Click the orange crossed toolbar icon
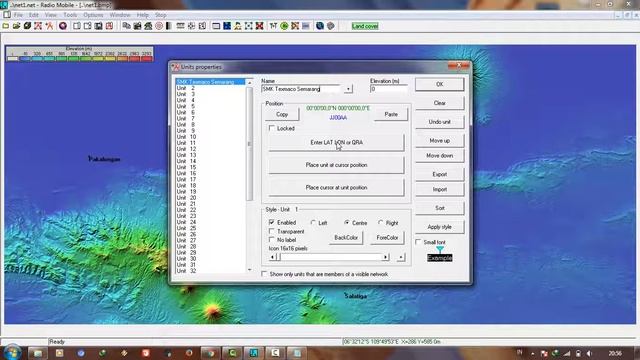The width and height of the screenshot is (640, 360). click(x=295, y=26)
